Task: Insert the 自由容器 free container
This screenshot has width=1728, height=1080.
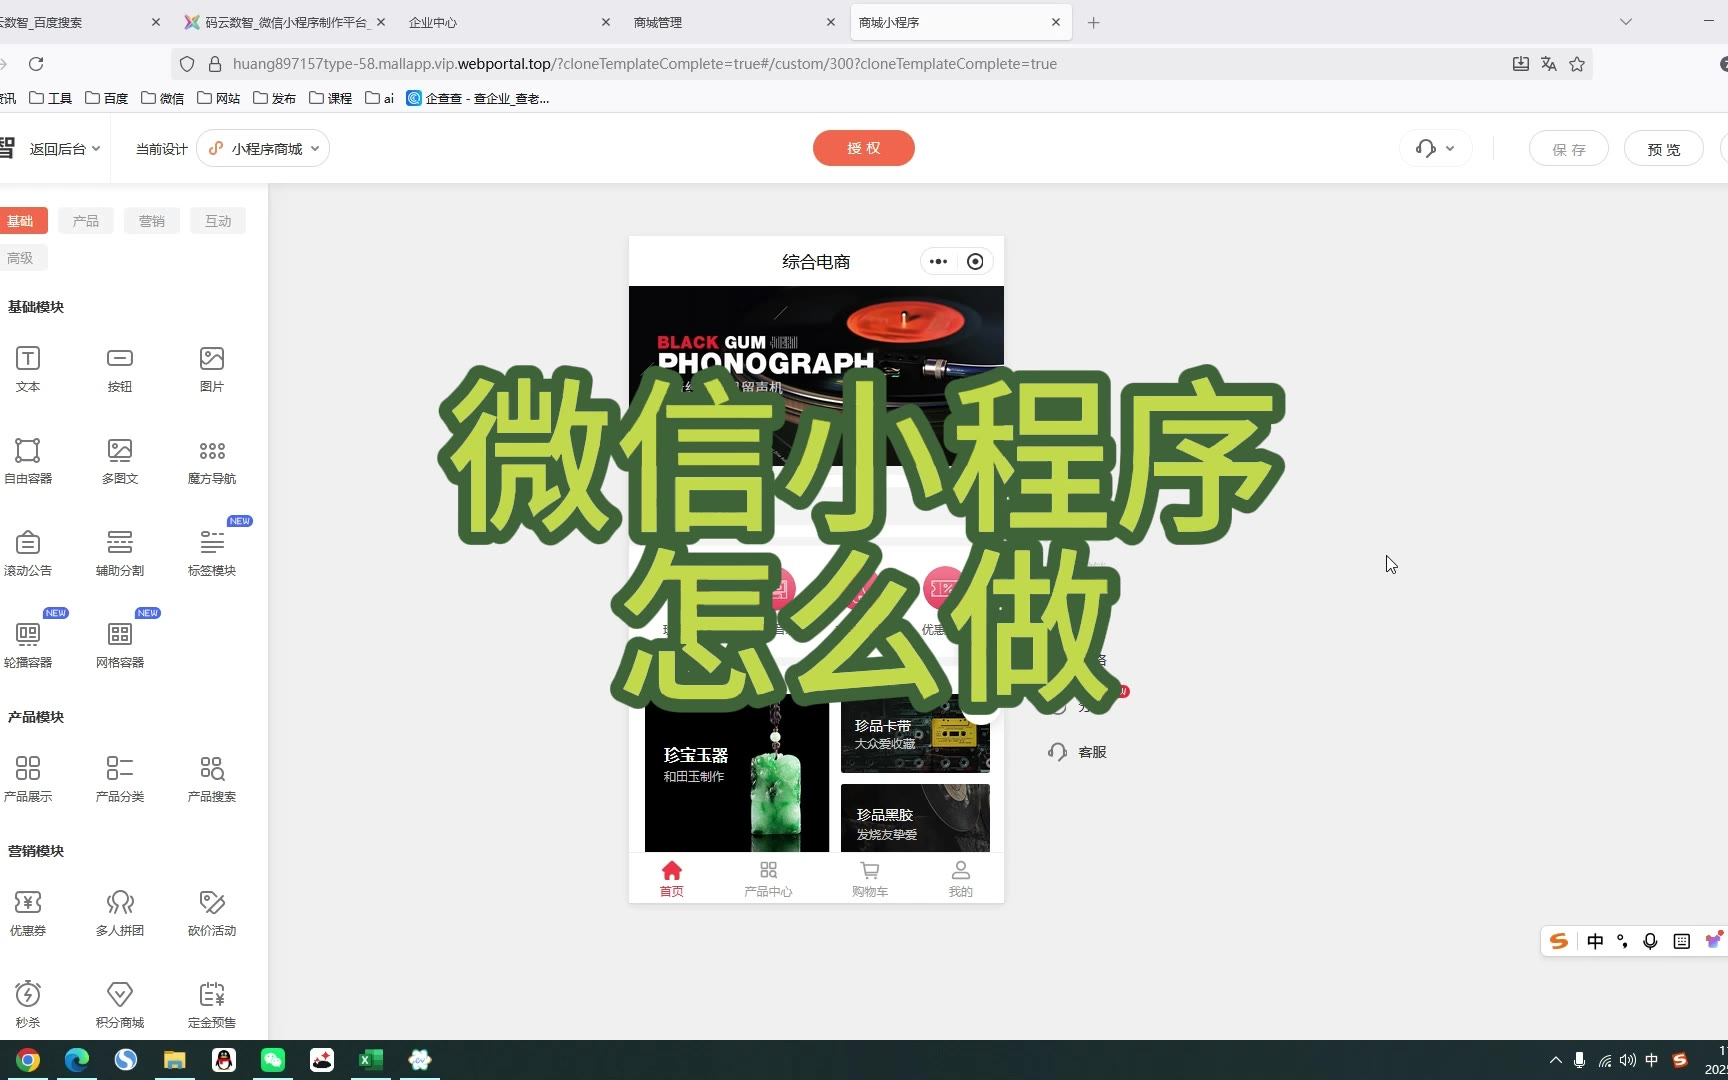Action: pyautogui.click(x=28, y=461)
